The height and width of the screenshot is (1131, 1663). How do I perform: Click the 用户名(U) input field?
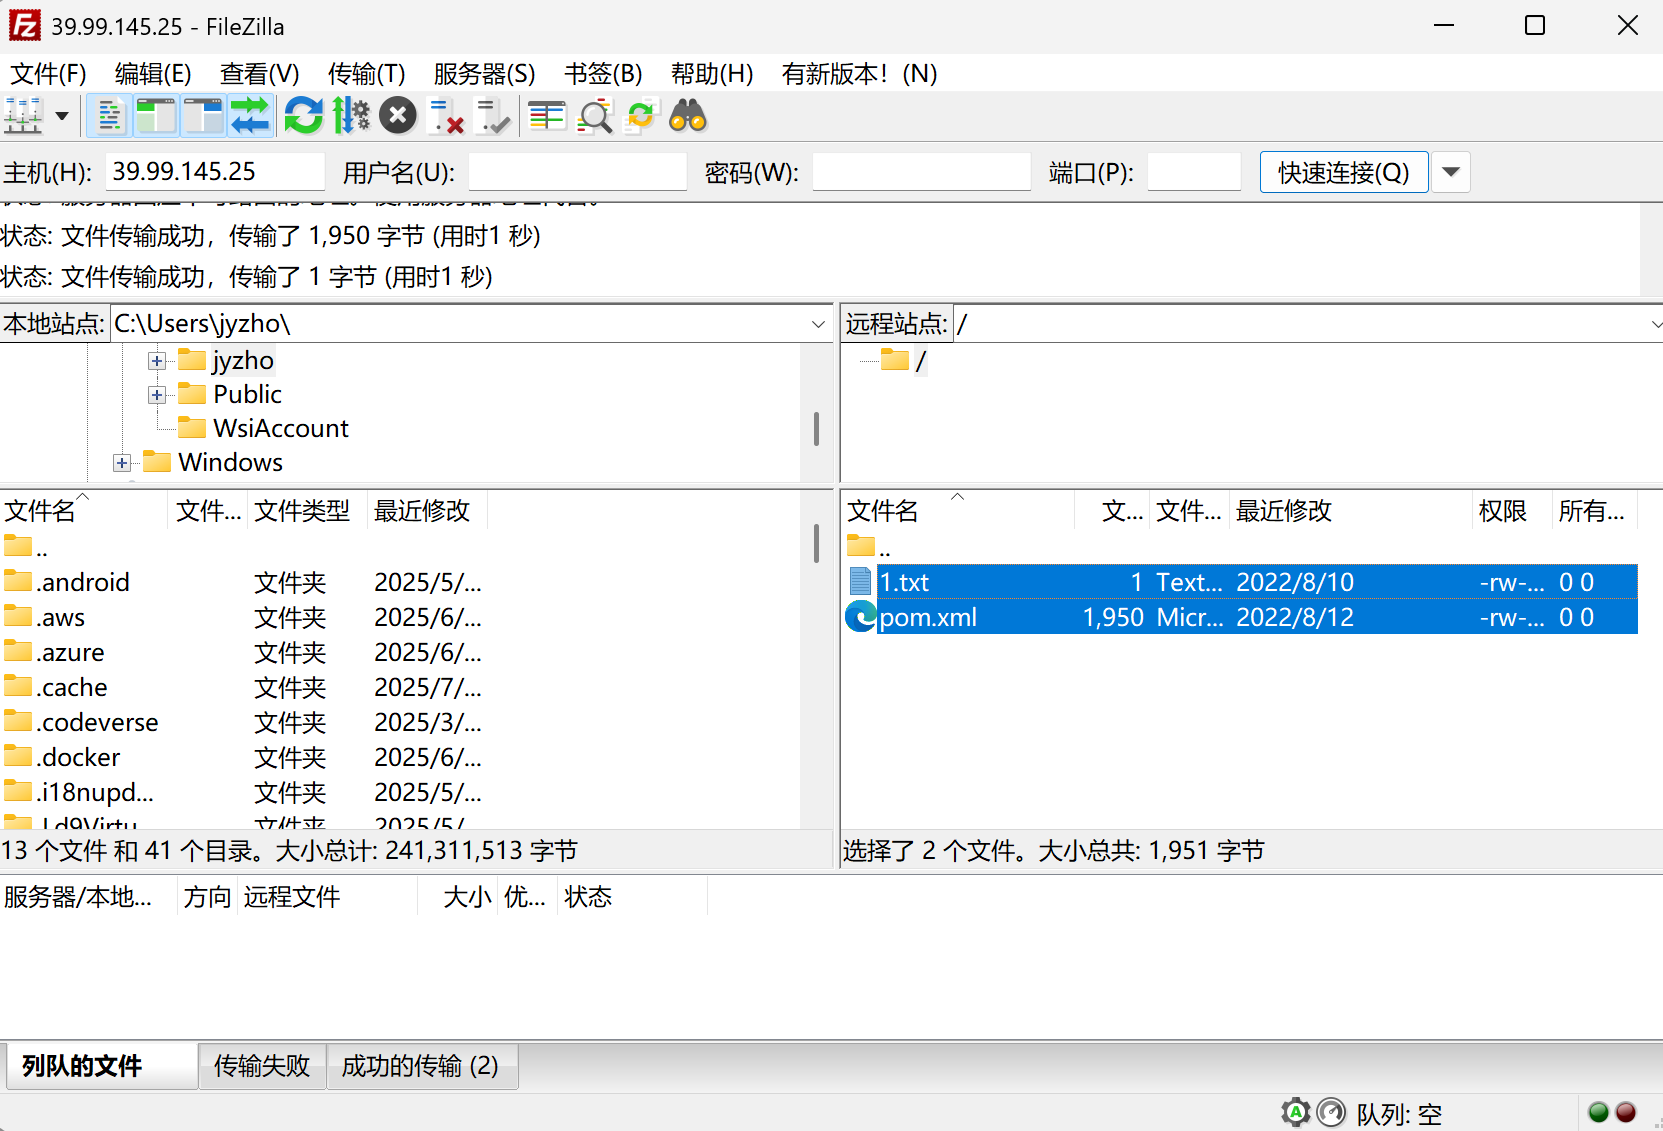point(577,172)
